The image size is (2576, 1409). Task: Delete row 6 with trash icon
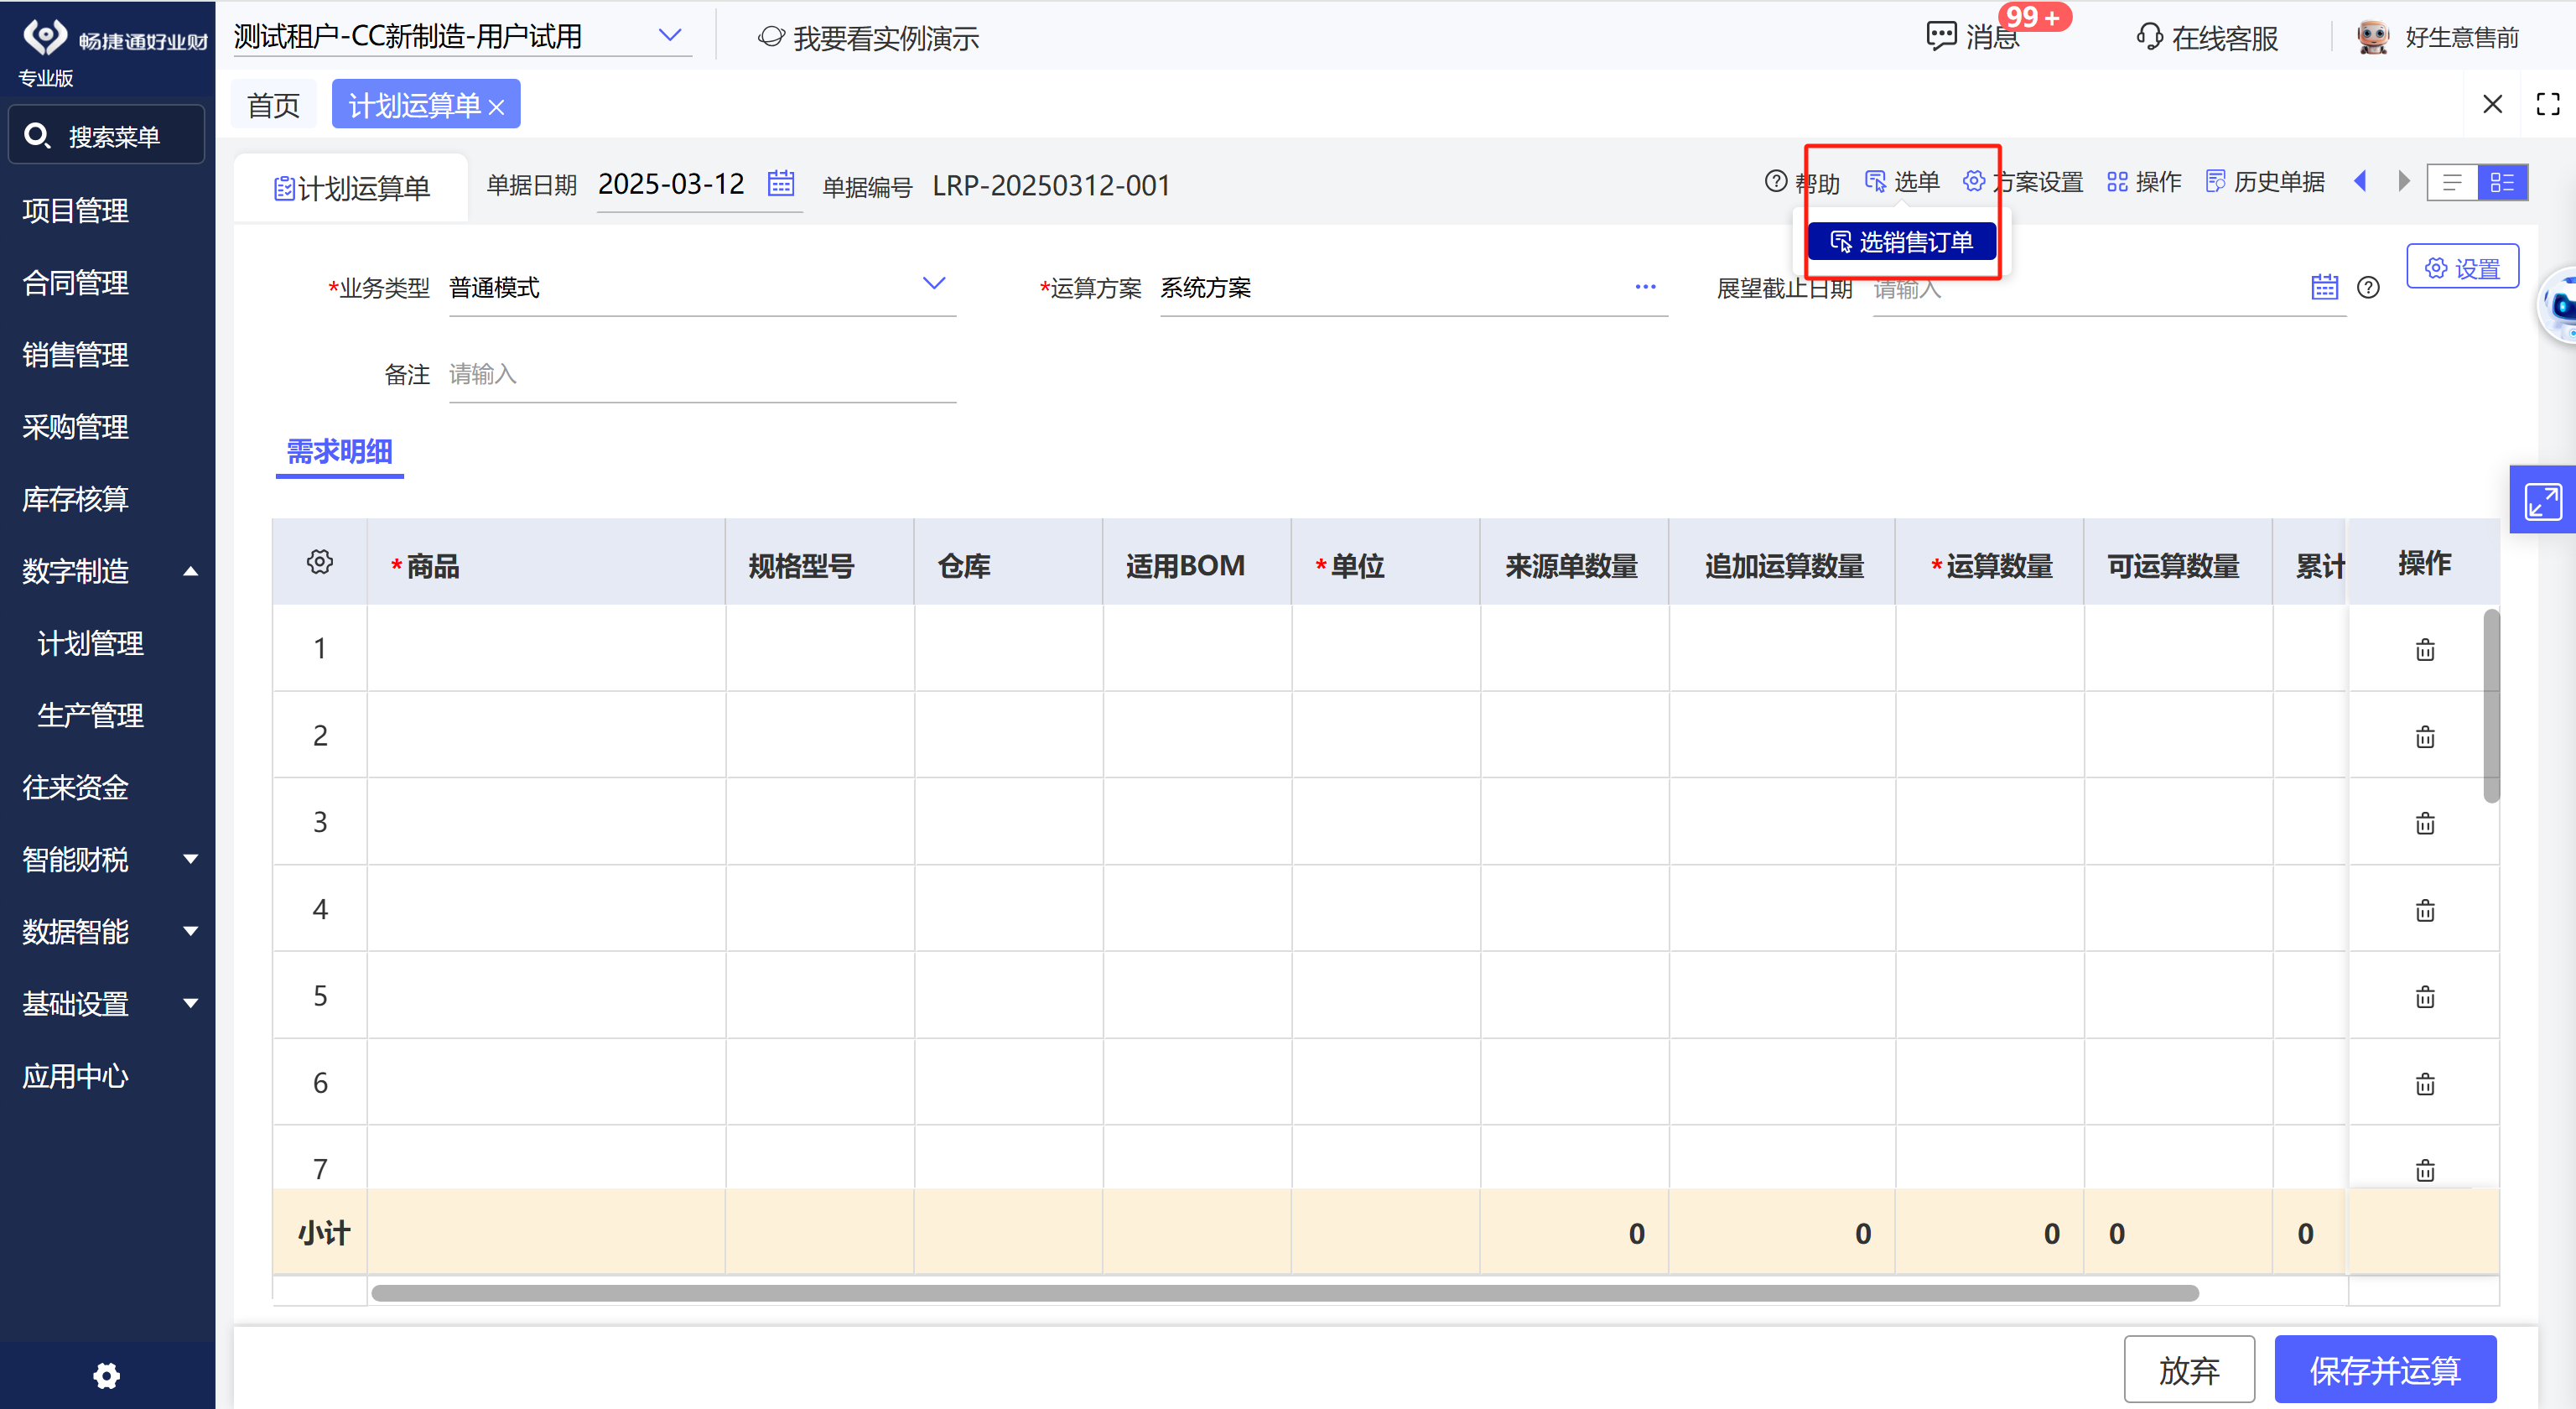pos(2425,1084)
